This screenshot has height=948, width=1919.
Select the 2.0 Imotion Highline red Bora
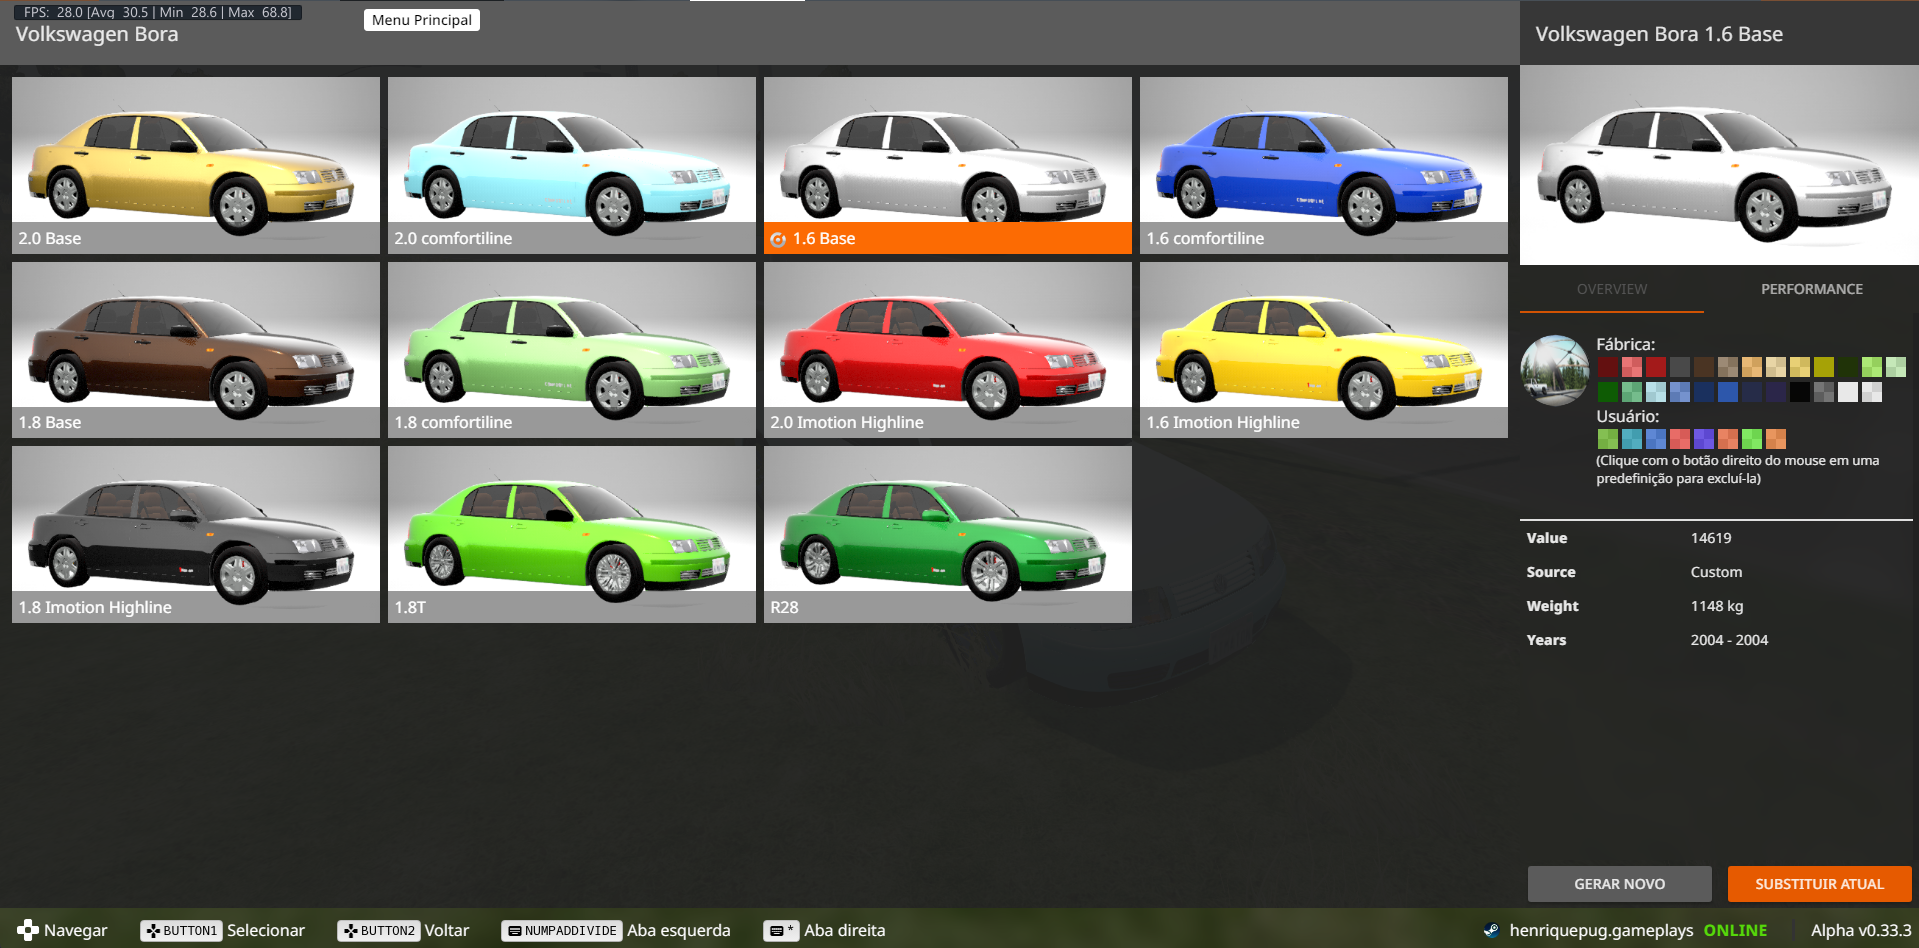pyautogui.click(x=948, y=350)
